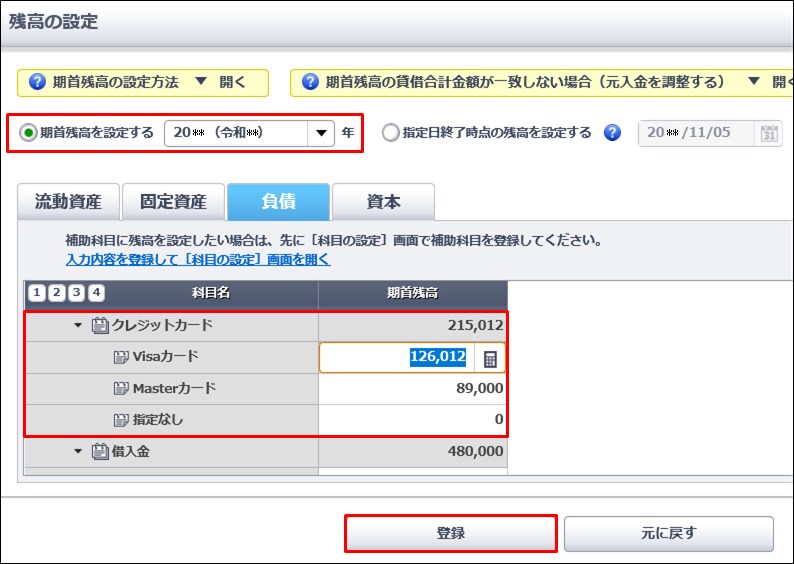
Task: Show hierarchy level 4 in the table header
Action: 96,293
